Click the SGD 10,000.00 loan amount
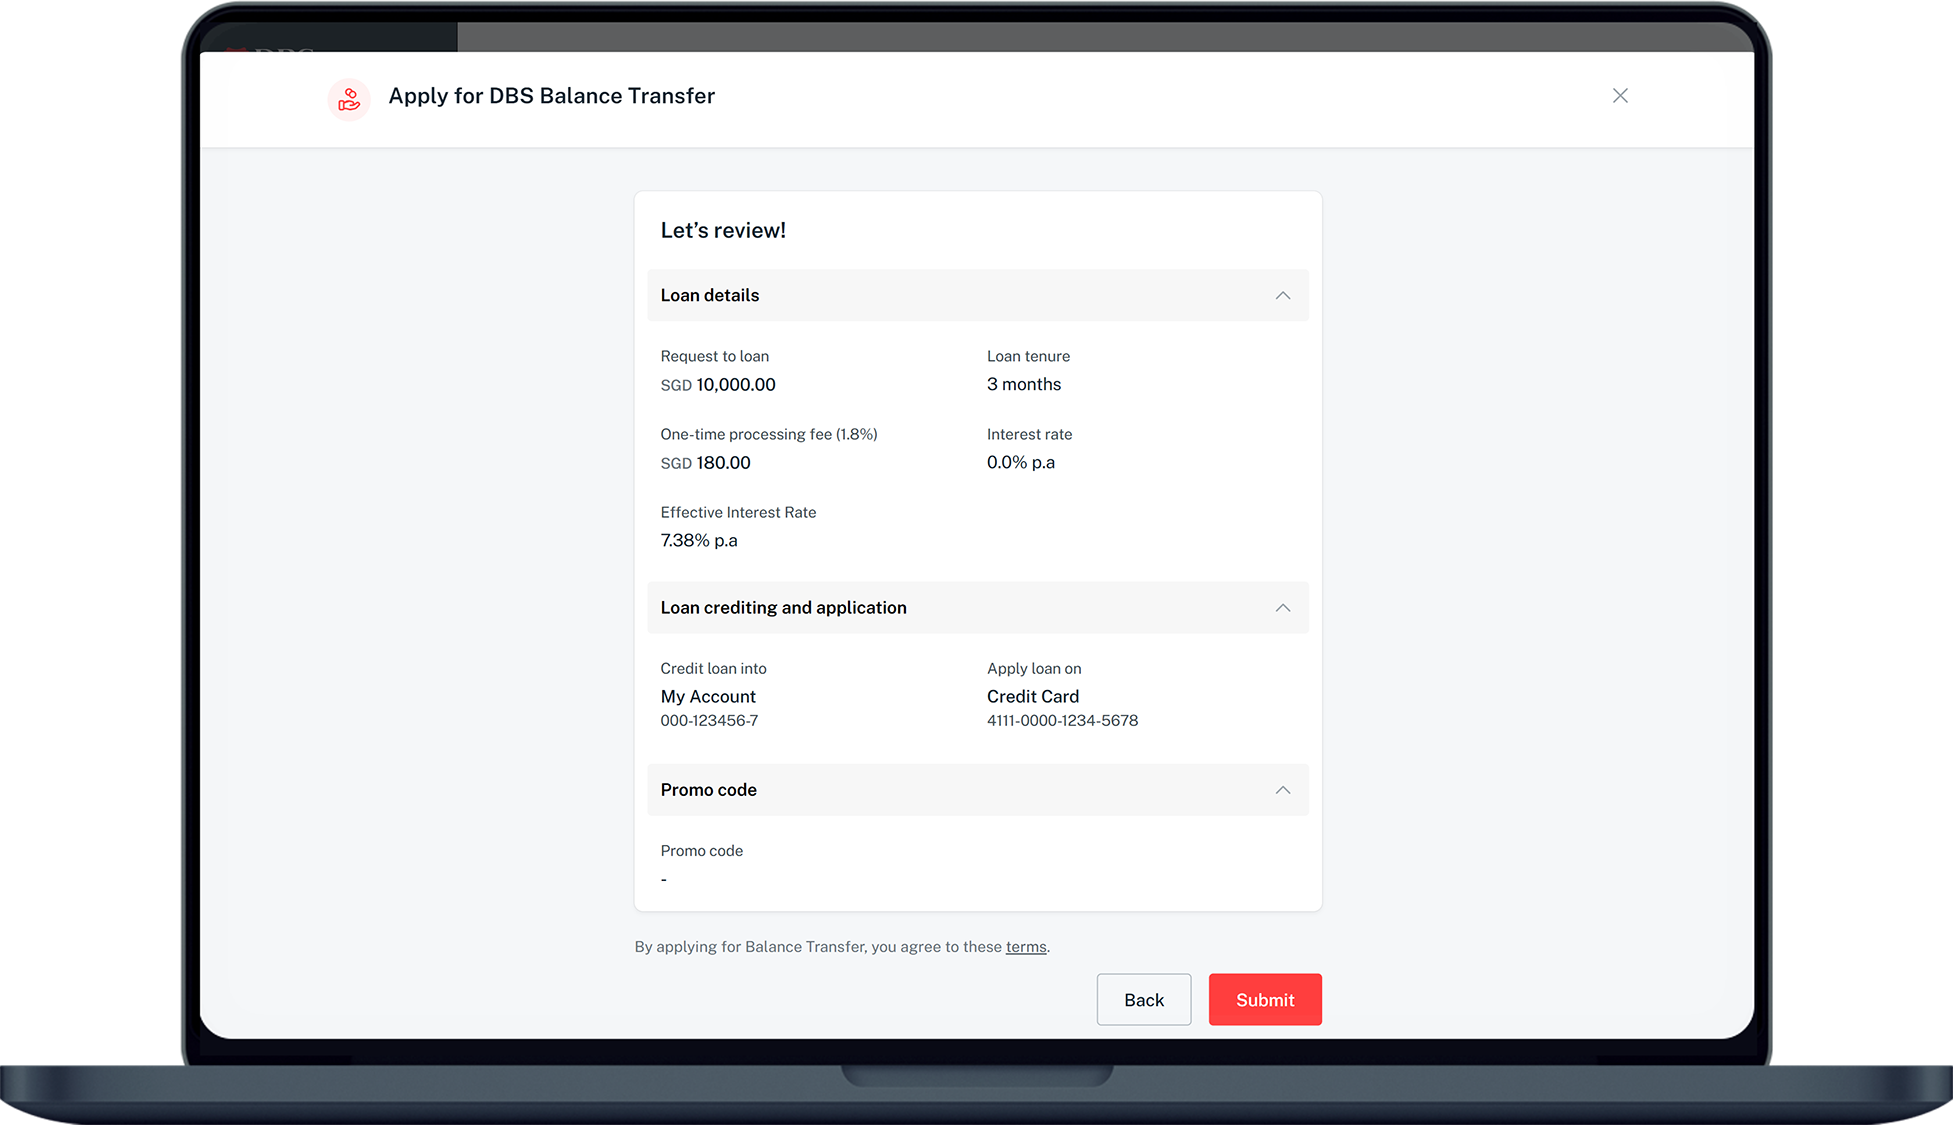 coord(718,385)
